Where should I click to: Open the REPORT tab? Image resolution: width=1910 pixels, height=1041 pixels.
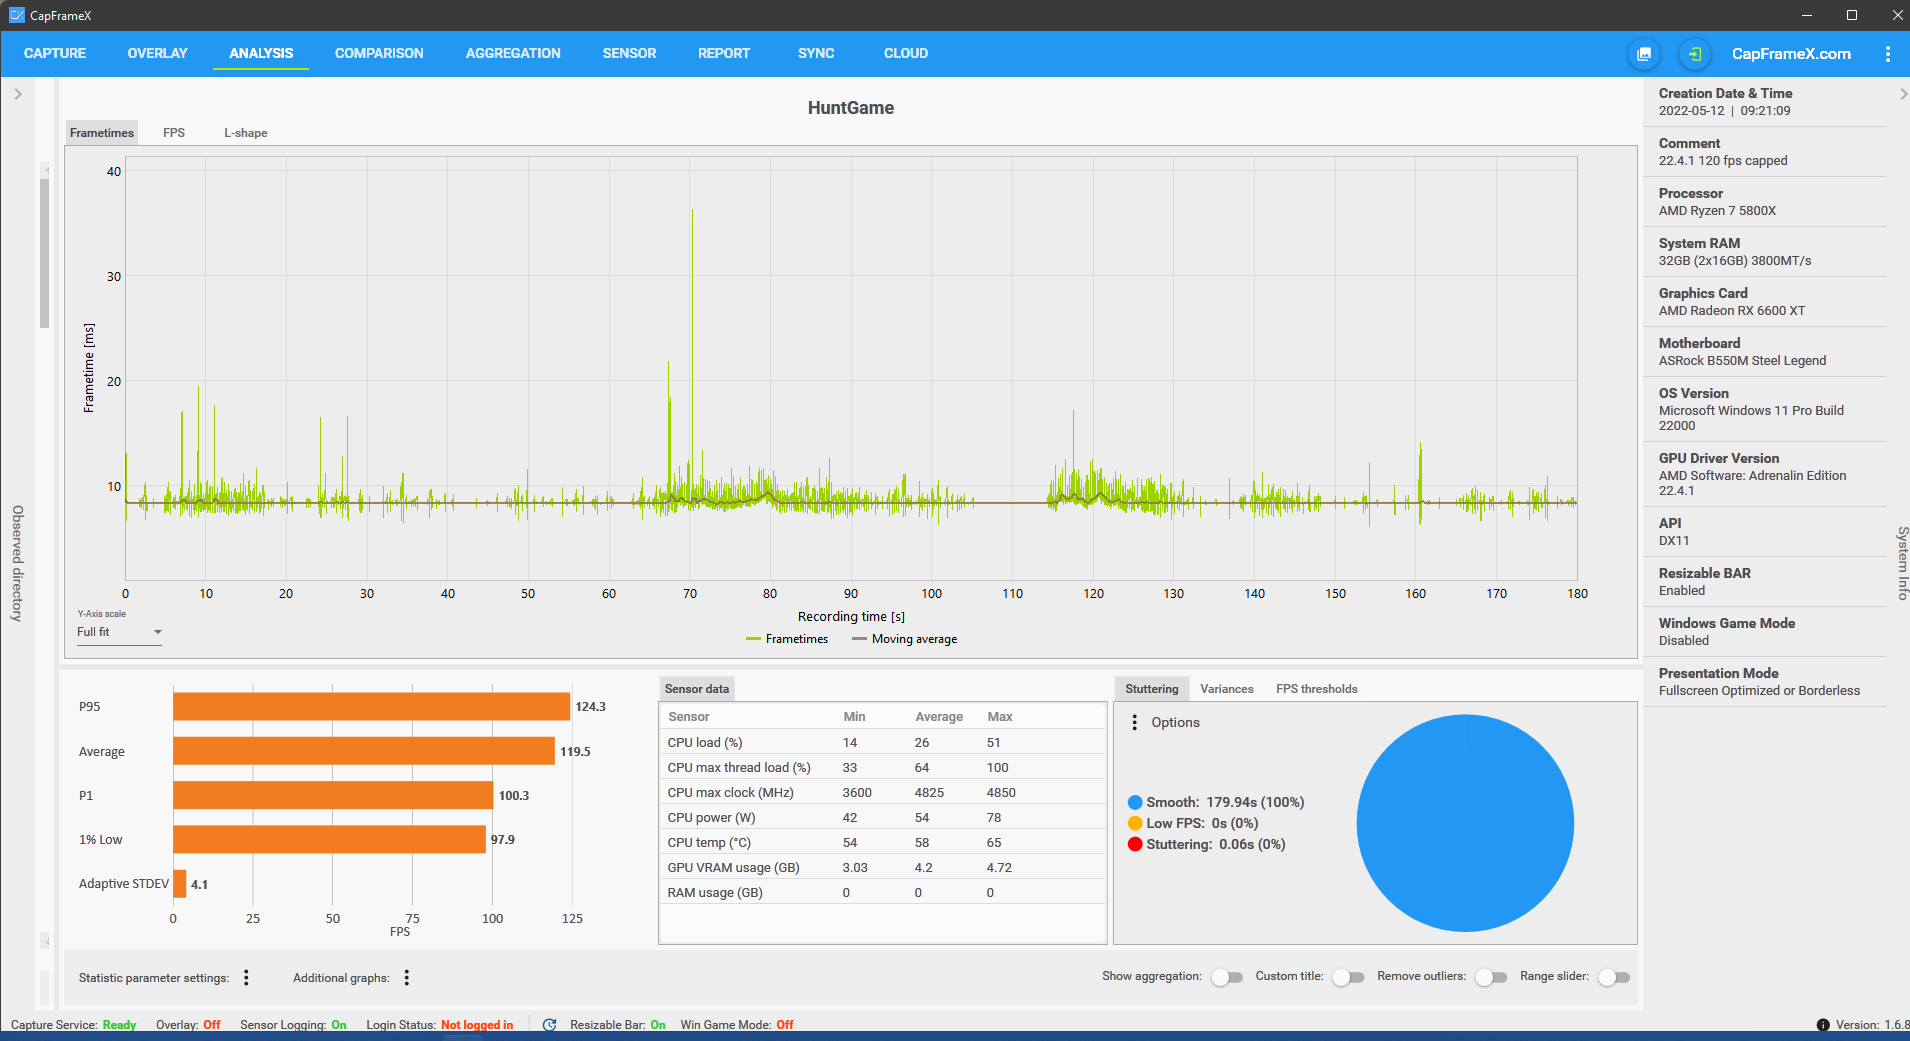point(724,53)
